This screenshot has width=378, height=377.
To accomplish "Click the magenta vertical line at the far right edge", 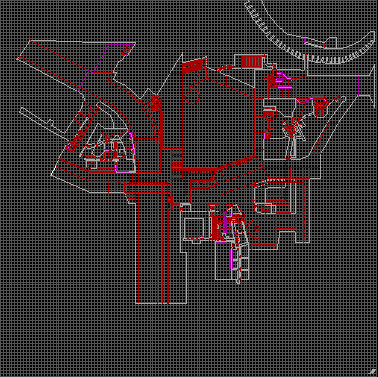I will 359,86.
